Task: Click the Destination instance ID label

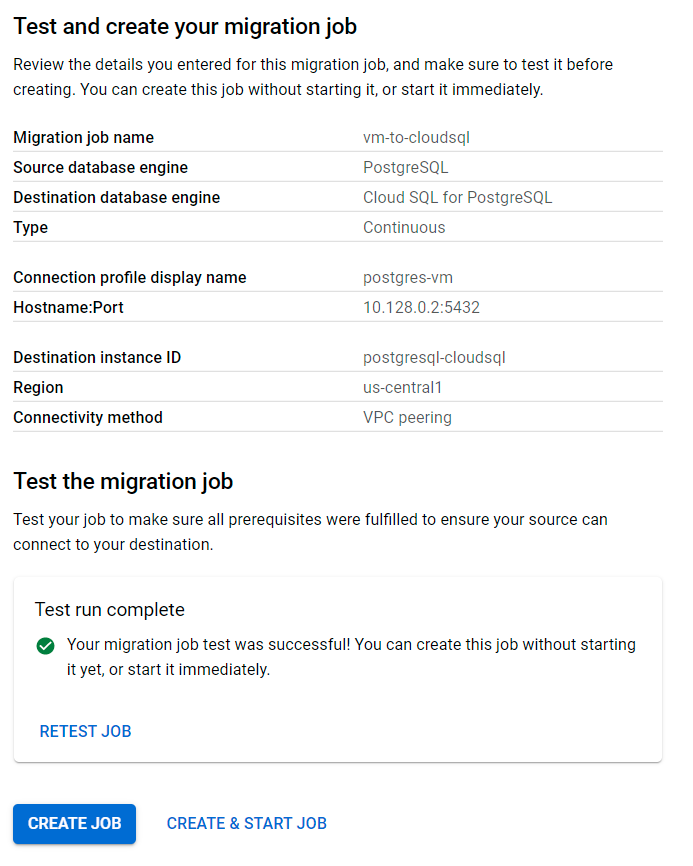Action: [97, 357]
